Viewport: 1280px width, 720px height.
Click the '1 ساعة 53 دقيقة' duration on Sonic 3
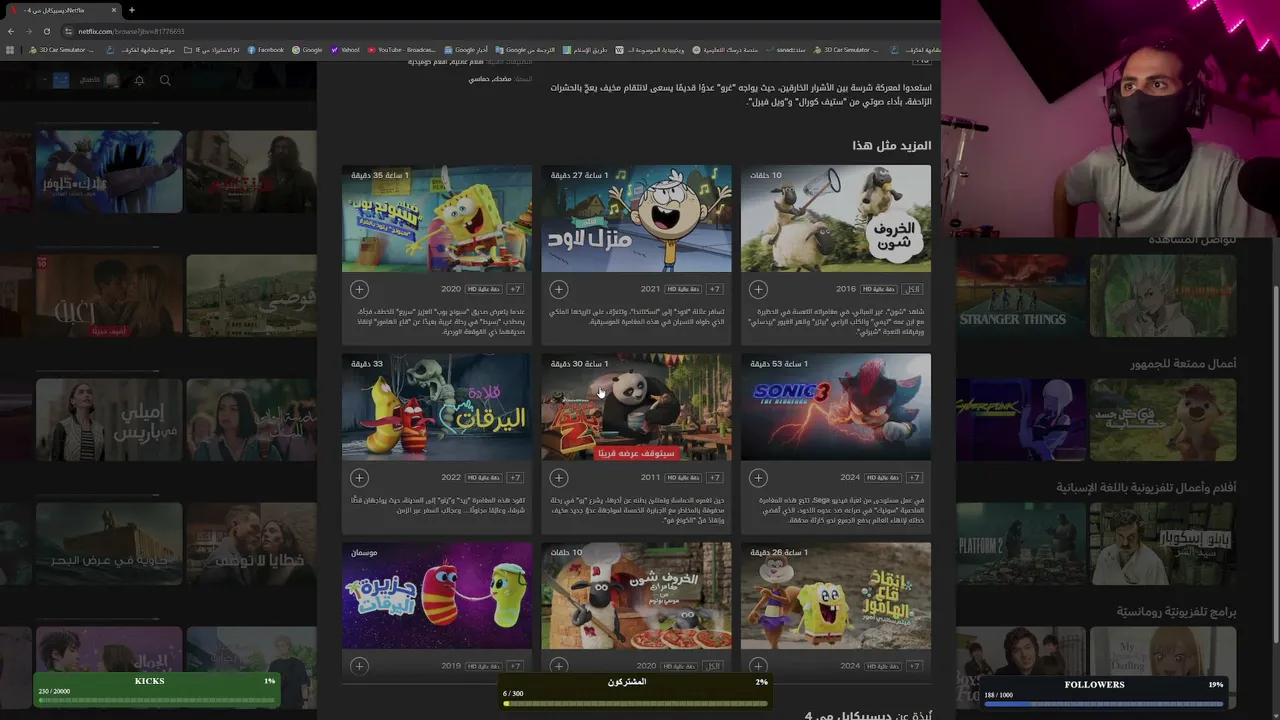[x=779, y=364]
